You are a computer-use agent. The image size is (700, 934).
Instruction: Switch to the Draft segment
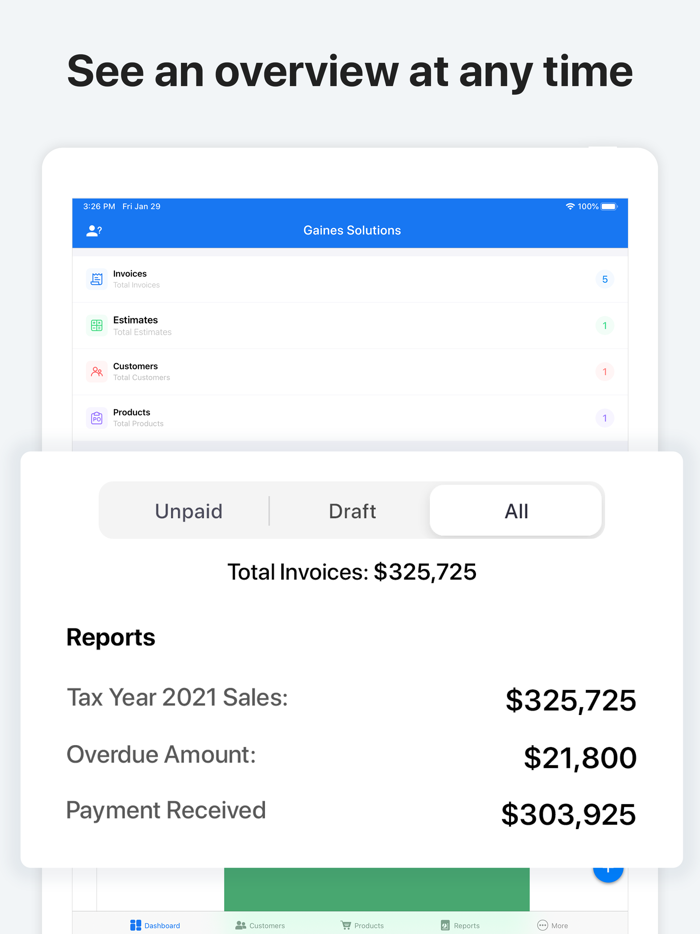(x=352, y=511)
